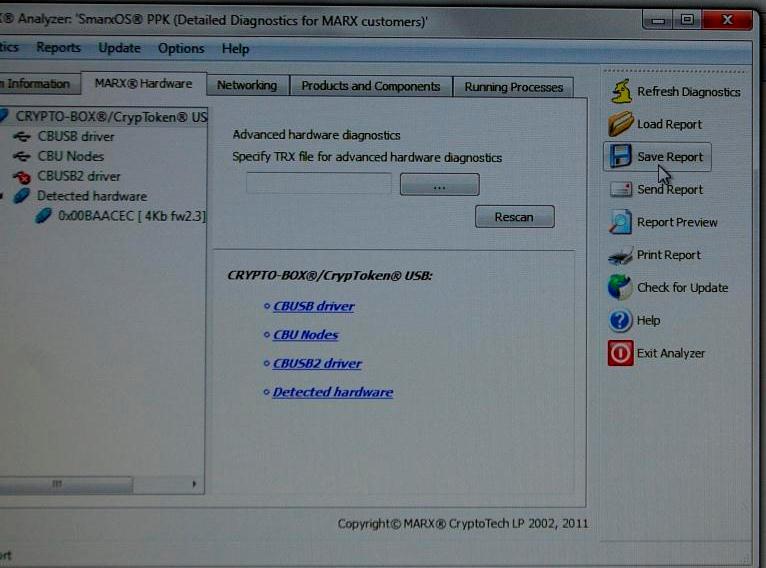Click the Save Report floppy disk icon
This screenshot has width=766, height=568.
[x=620, y=156]
